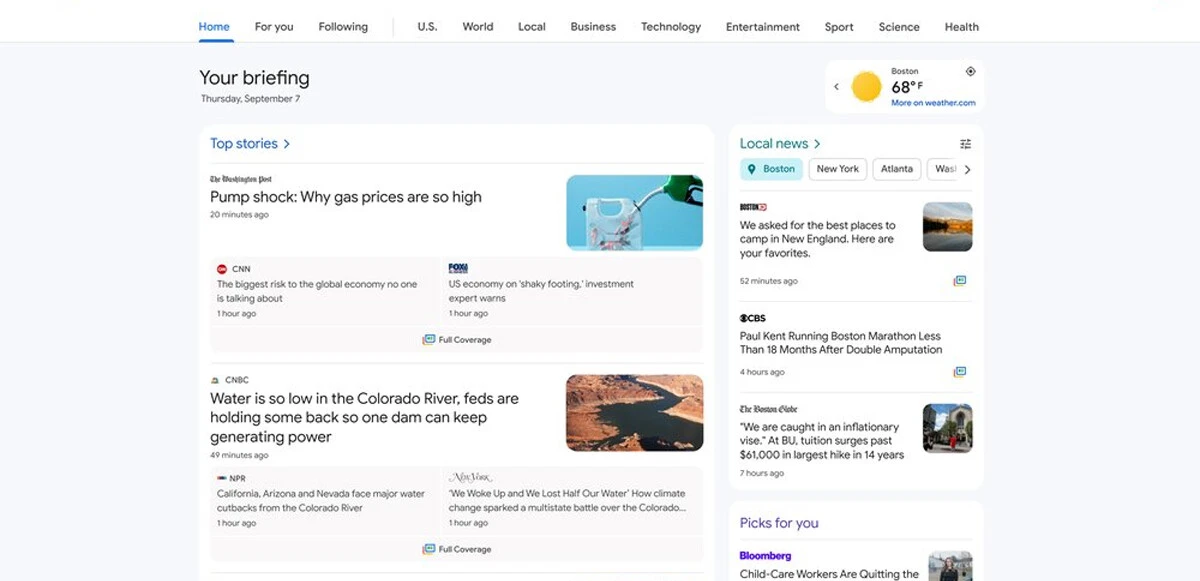The width and height of the screenshot is (1200, 581).
Task: Open Full Coverage for Colorado River story
Action: pos(457,549)
